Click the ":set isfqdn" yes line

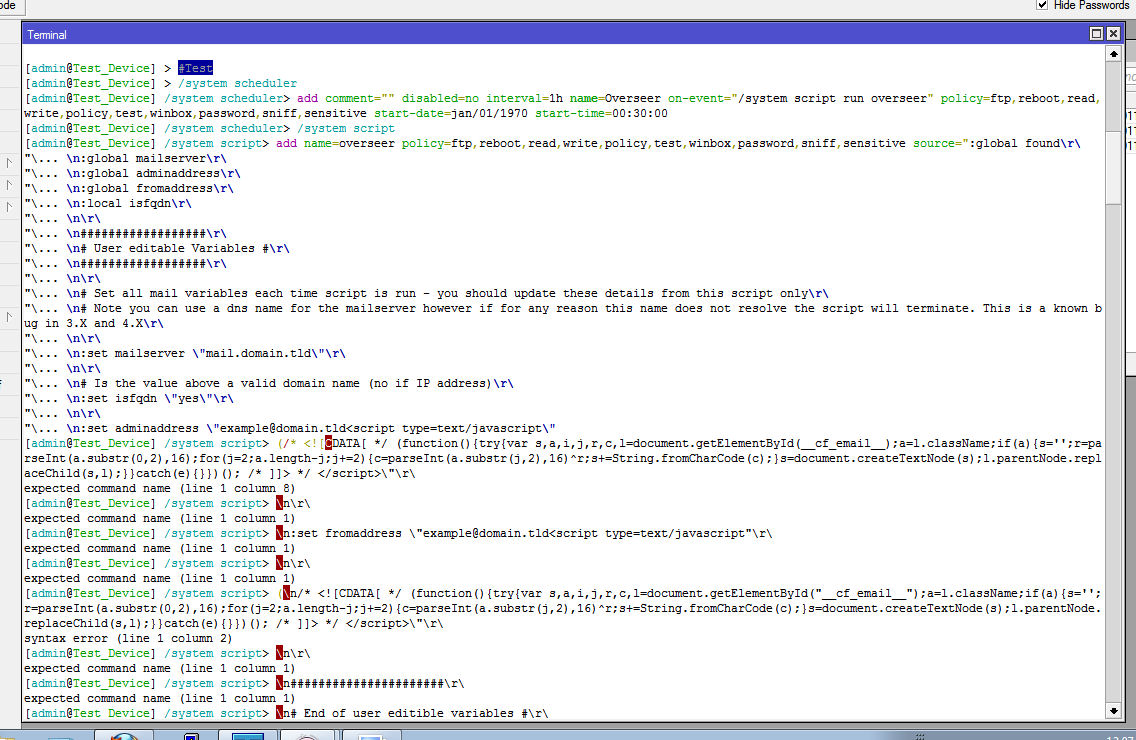pos(129,399)
